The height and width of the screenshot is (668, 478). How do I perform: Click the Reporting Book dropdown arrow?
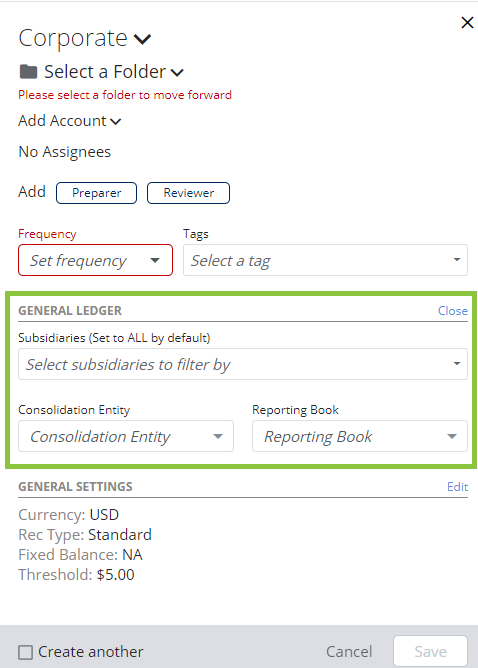tap(452, 436)
